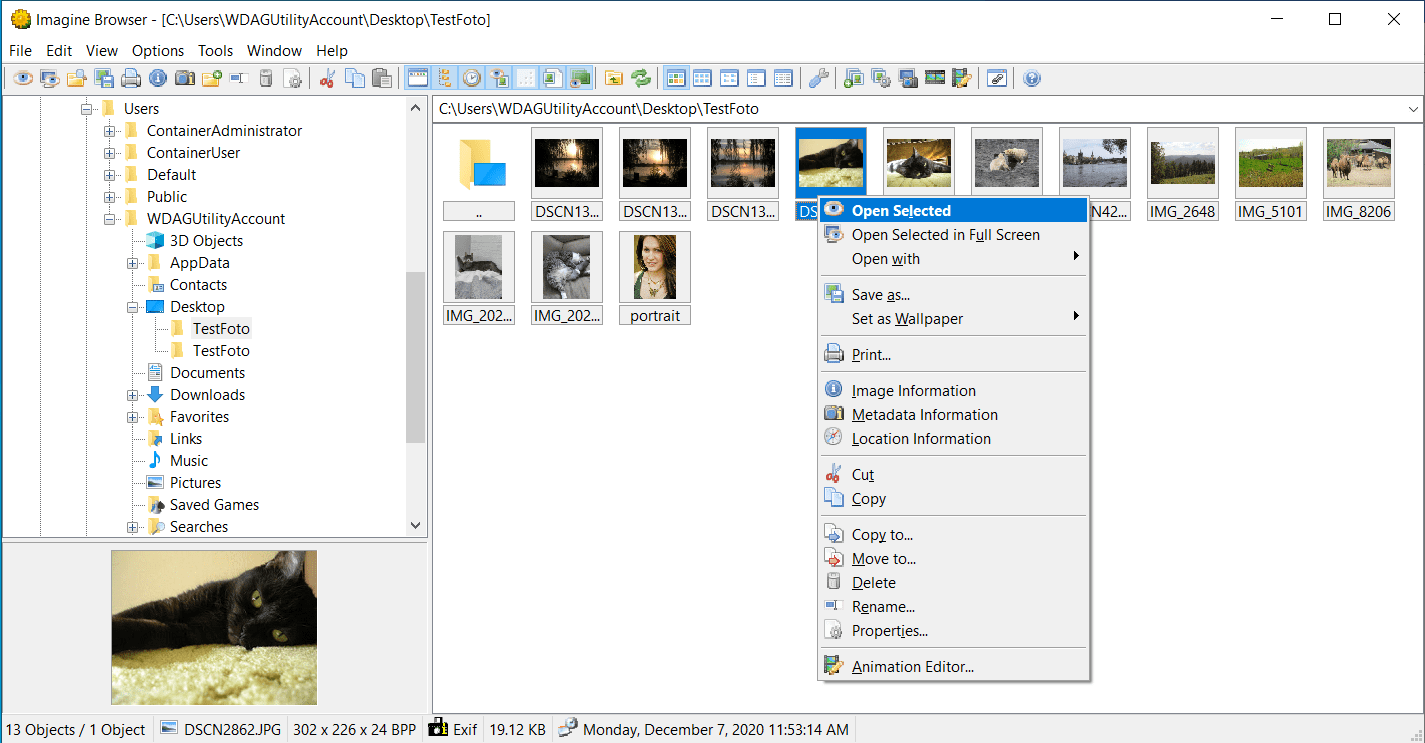The width and height of the screenshot is (1425, 743).
Task: Choose Location Information from the context menu
Action: [x=954, y=439]
